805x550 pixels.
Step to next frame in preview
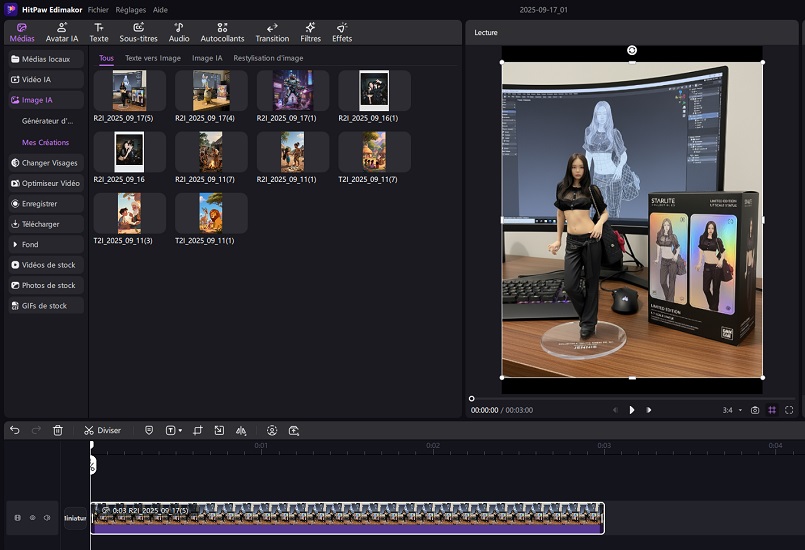click(649, 410)
